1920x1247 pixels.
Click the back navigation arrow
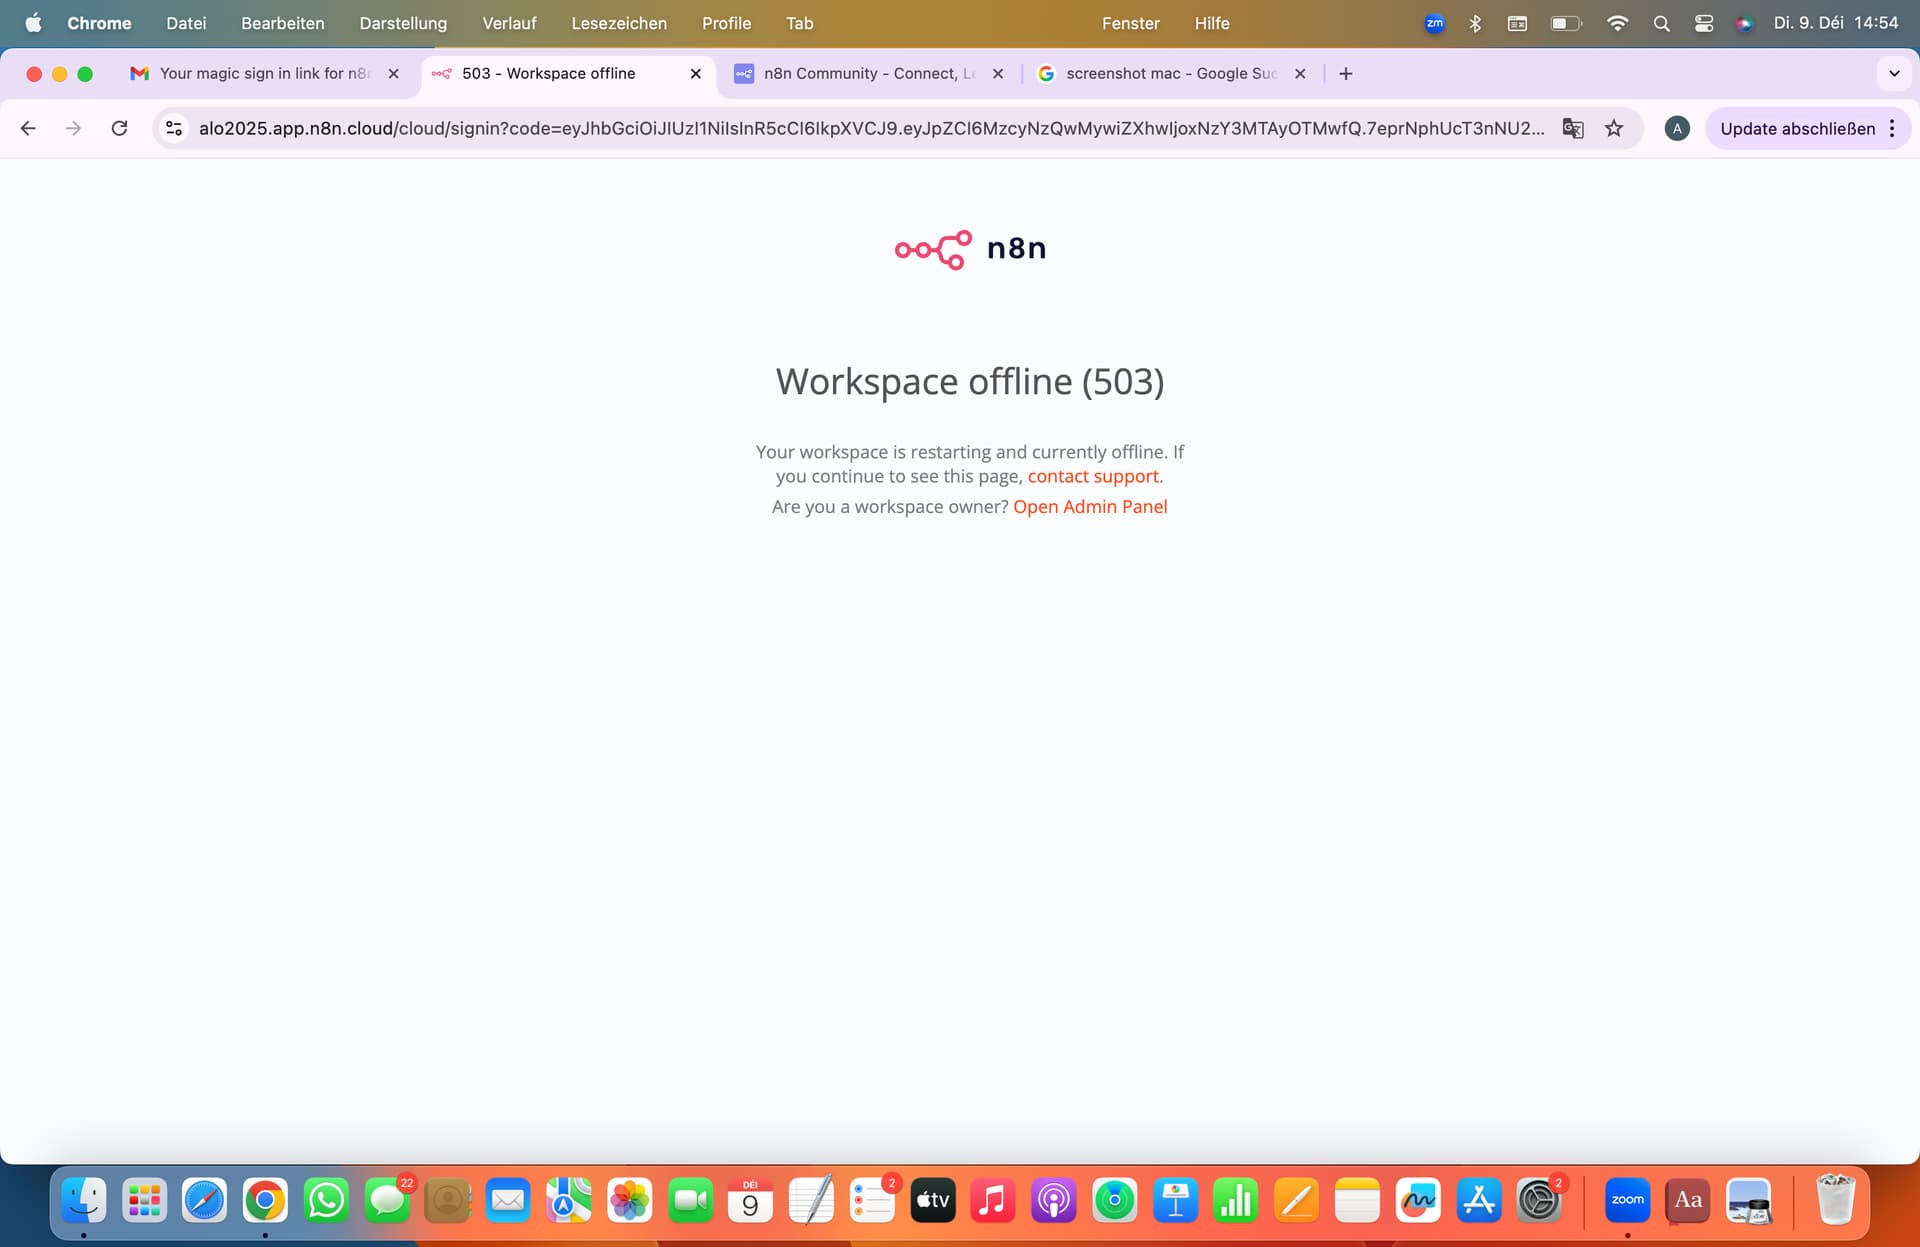(x=28, y=128)
